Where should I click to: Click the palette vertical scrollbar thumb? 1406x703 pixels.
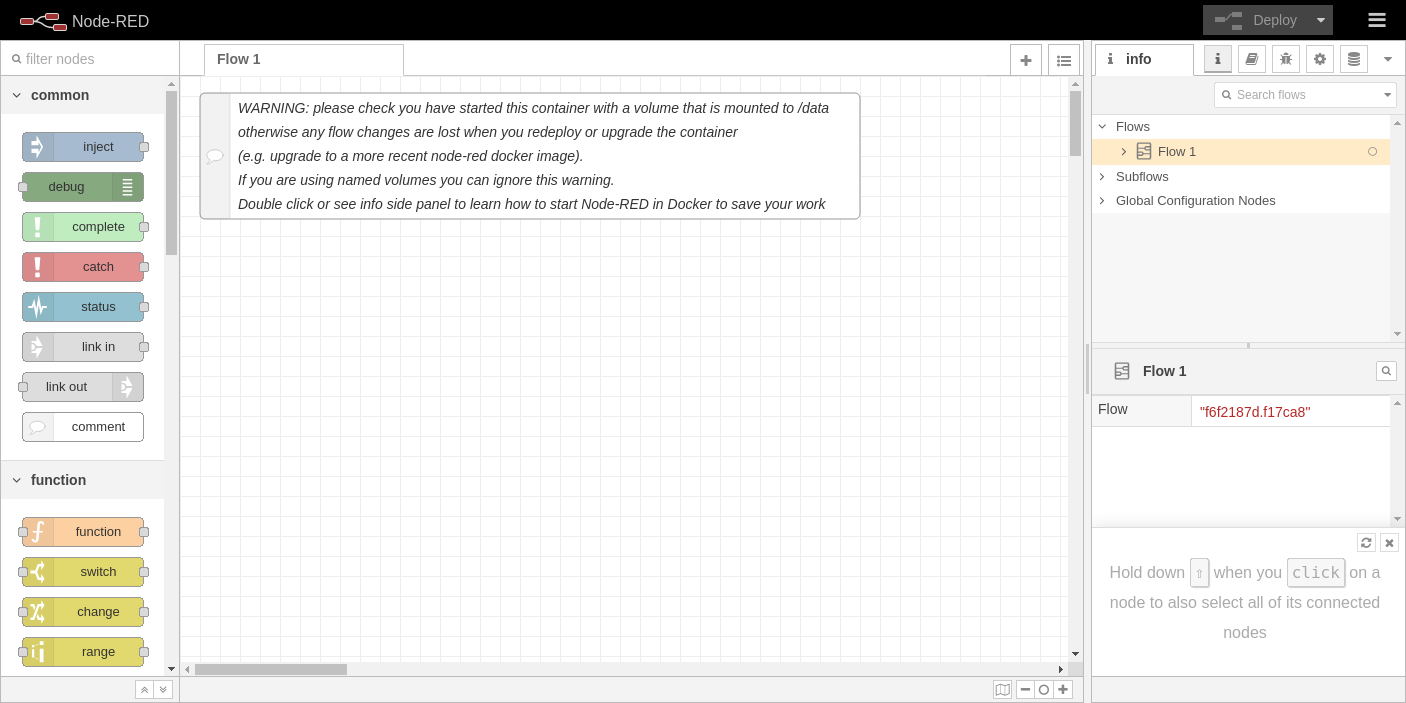(x=171, y=173)
